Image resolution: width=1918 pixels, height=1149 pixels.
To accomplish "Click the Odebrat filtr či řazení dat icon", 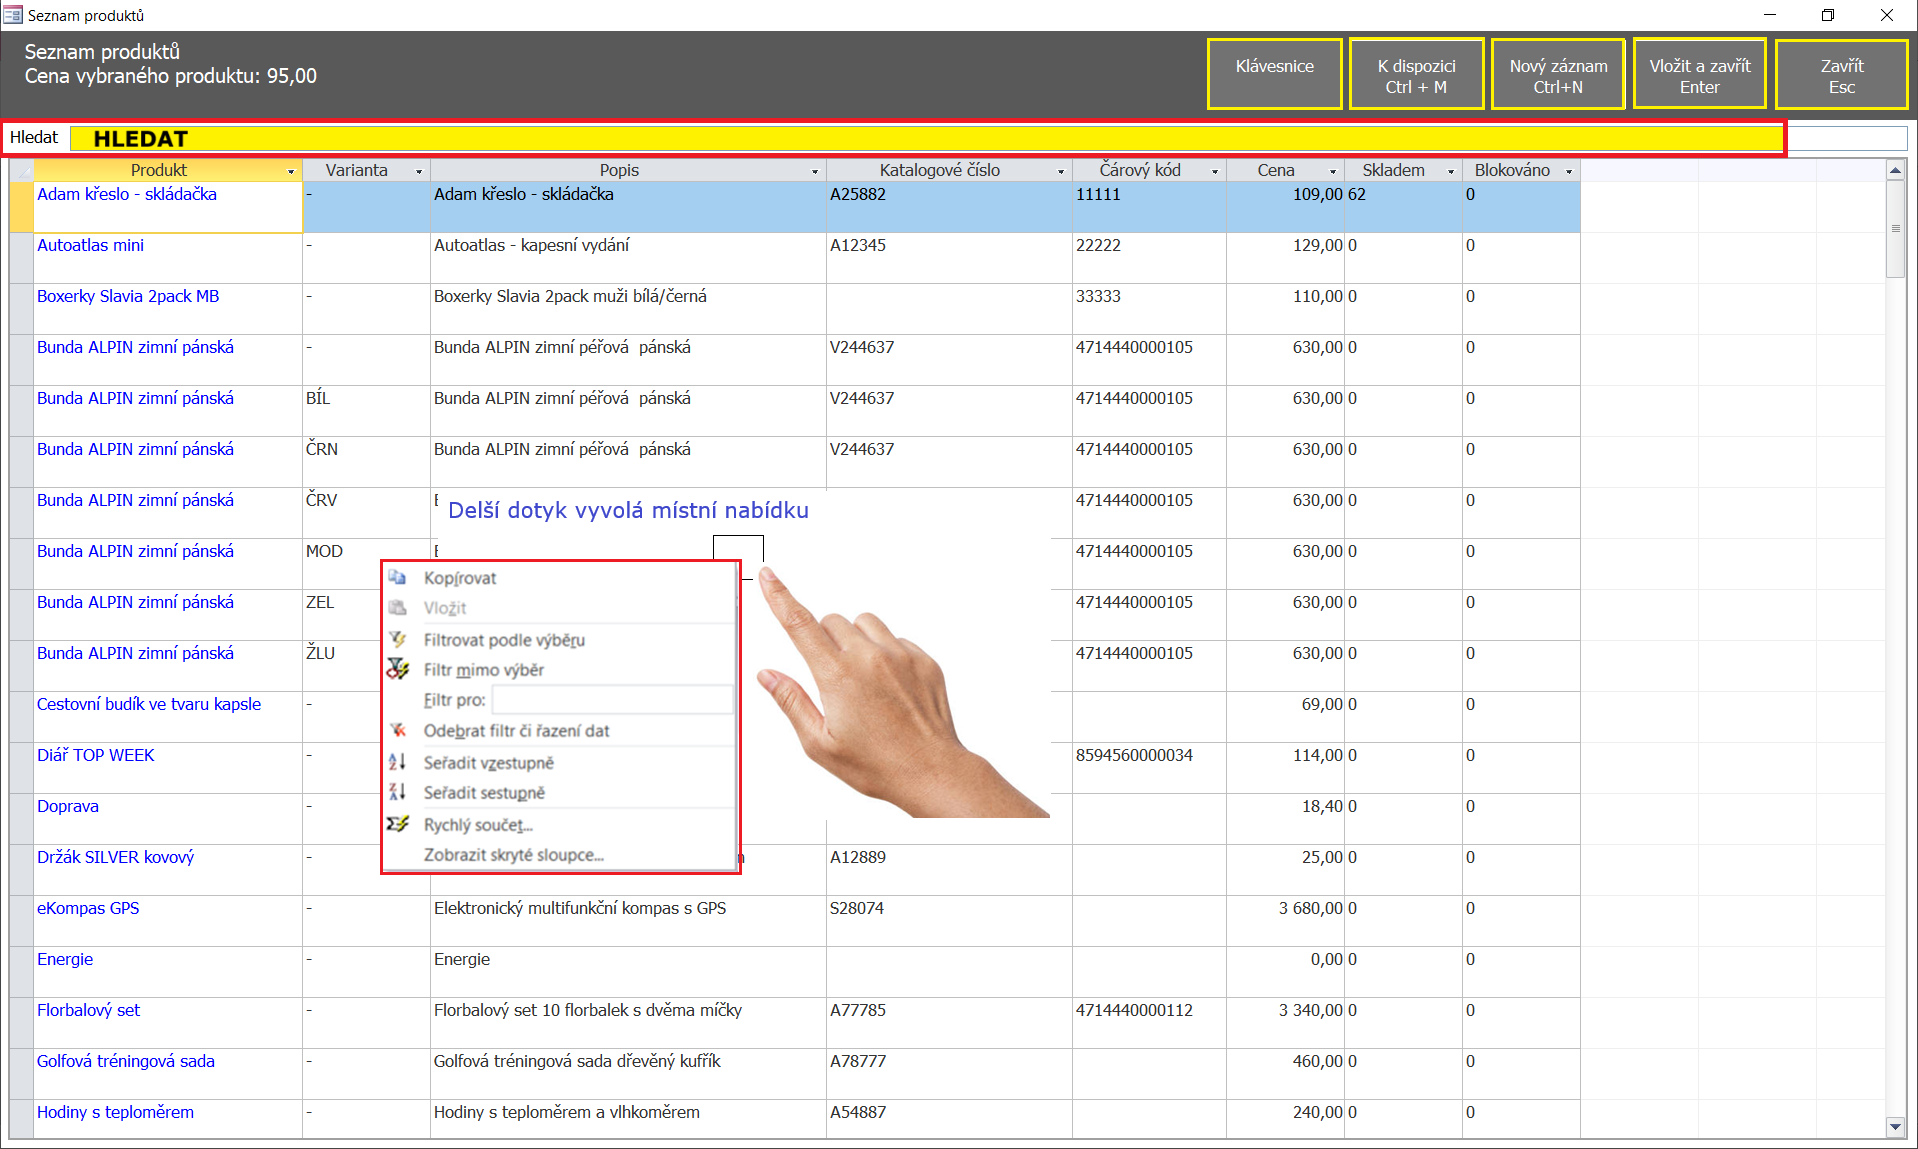I will 398,731.
